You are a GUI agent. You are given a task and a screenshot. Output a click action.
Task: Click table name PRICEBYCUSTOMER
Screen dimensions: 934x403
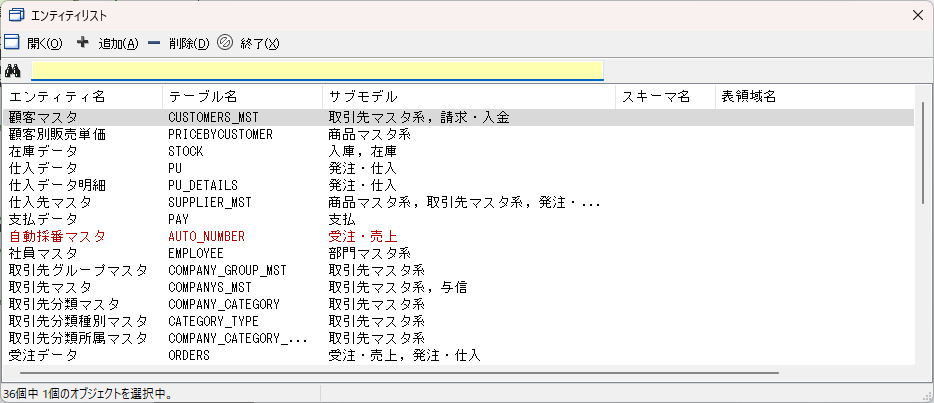tap(220, 135)
